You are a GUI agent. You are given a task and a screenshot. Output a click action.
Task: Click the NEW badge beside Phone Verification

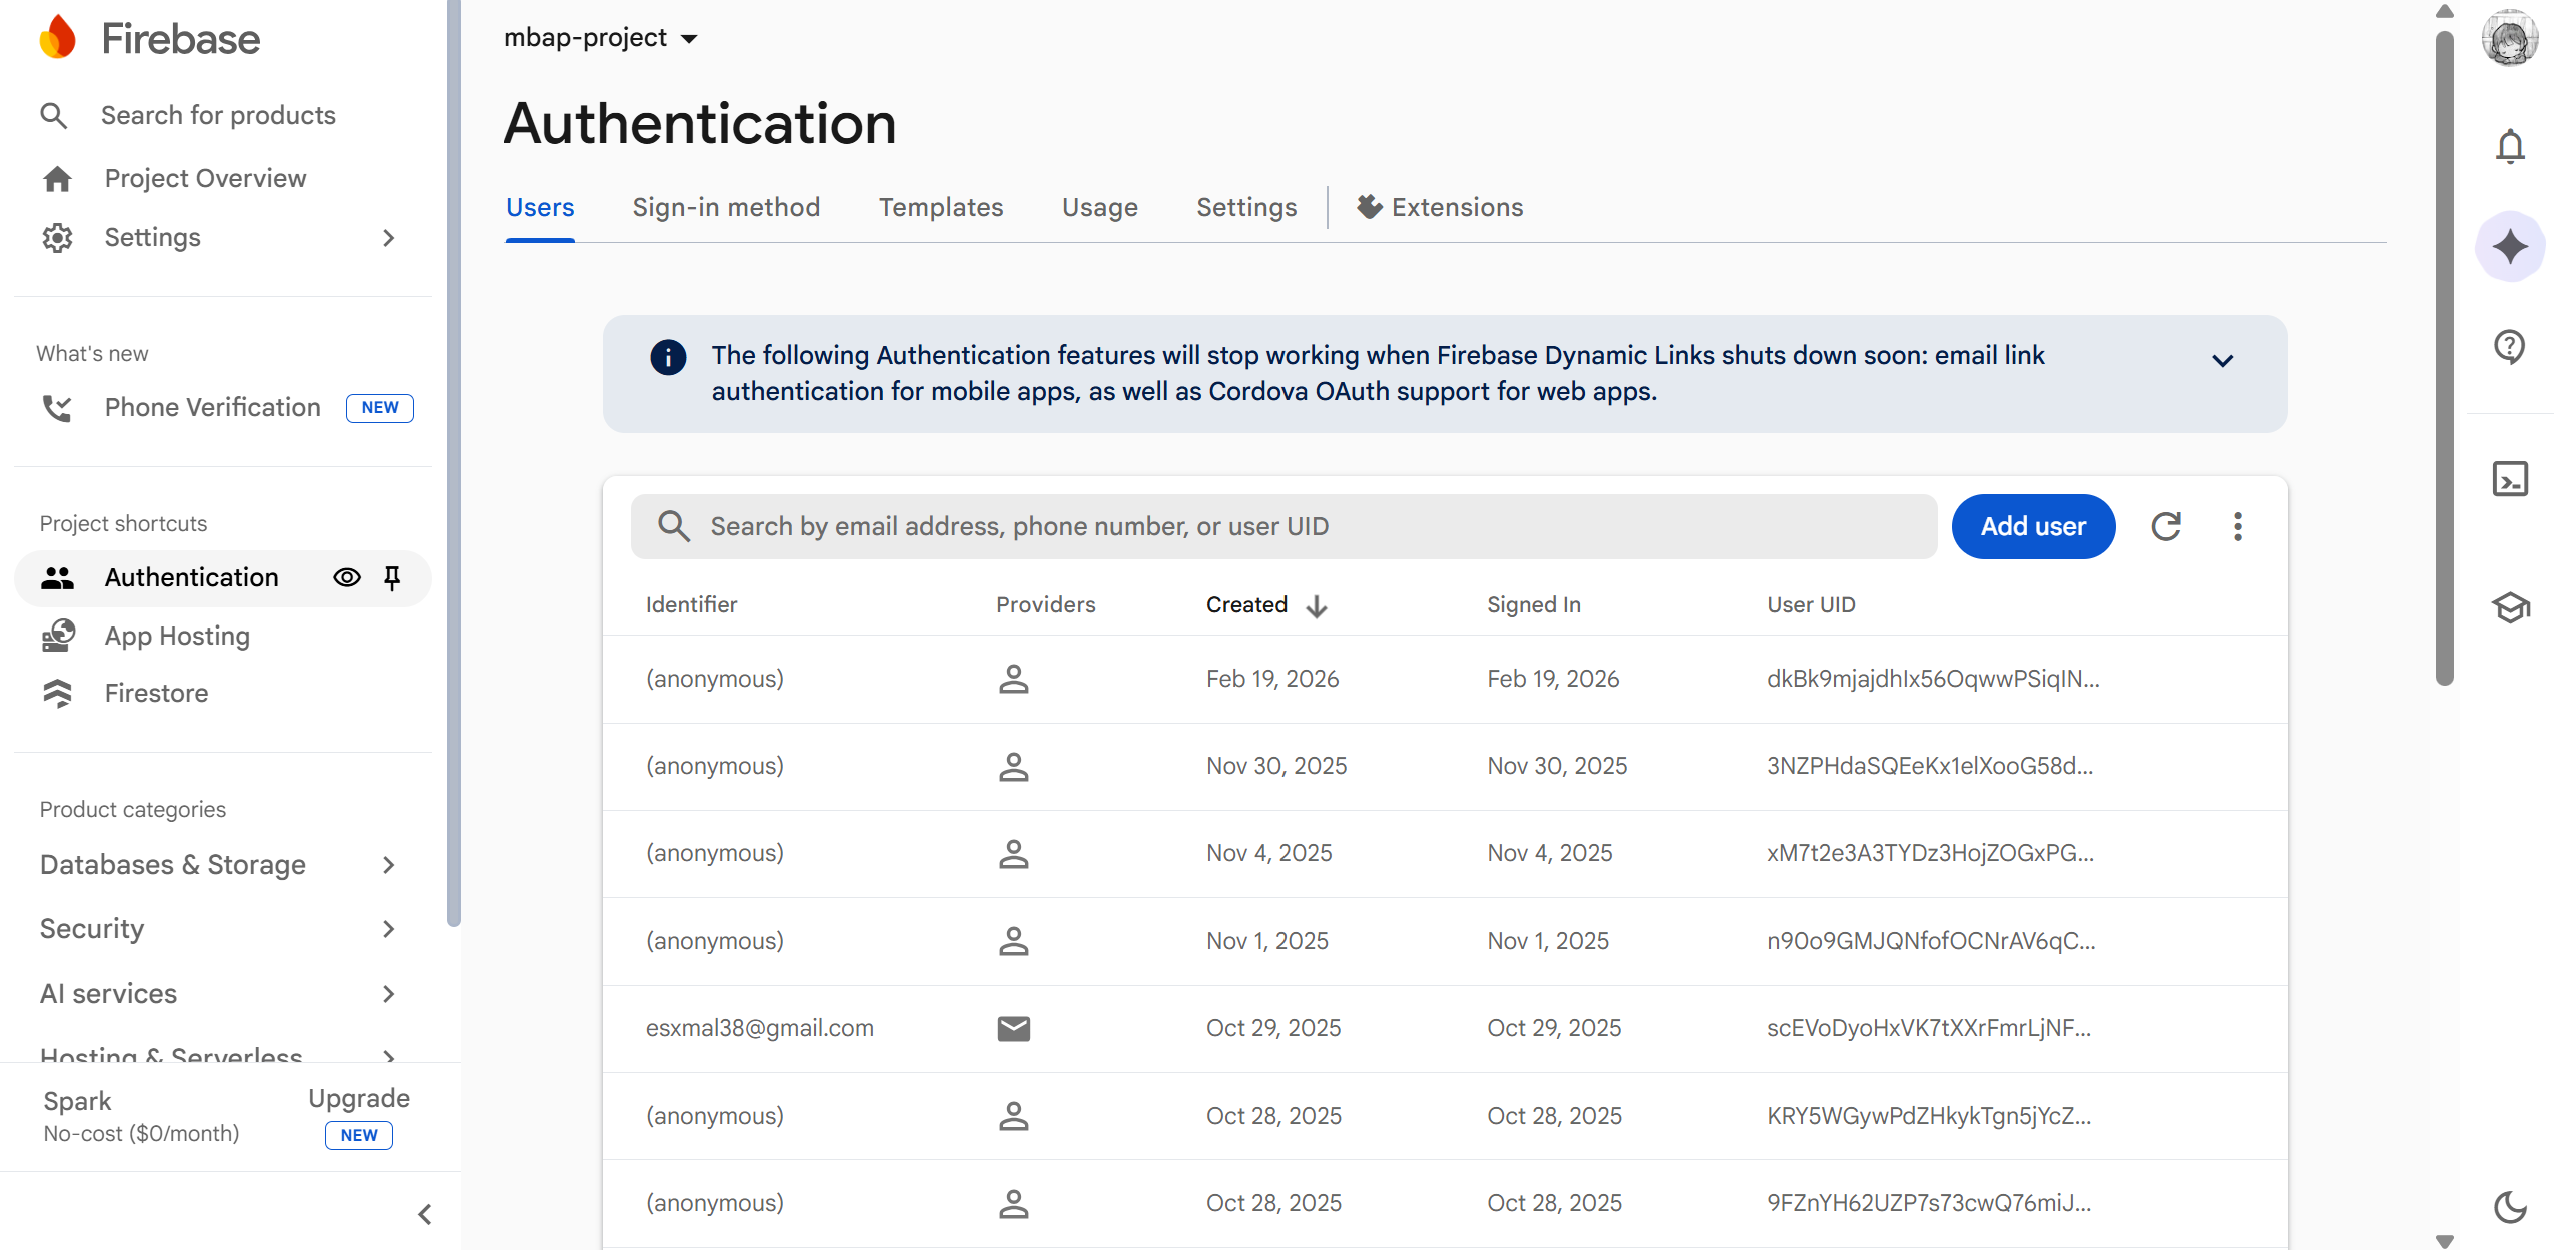[x=379, y=408]
